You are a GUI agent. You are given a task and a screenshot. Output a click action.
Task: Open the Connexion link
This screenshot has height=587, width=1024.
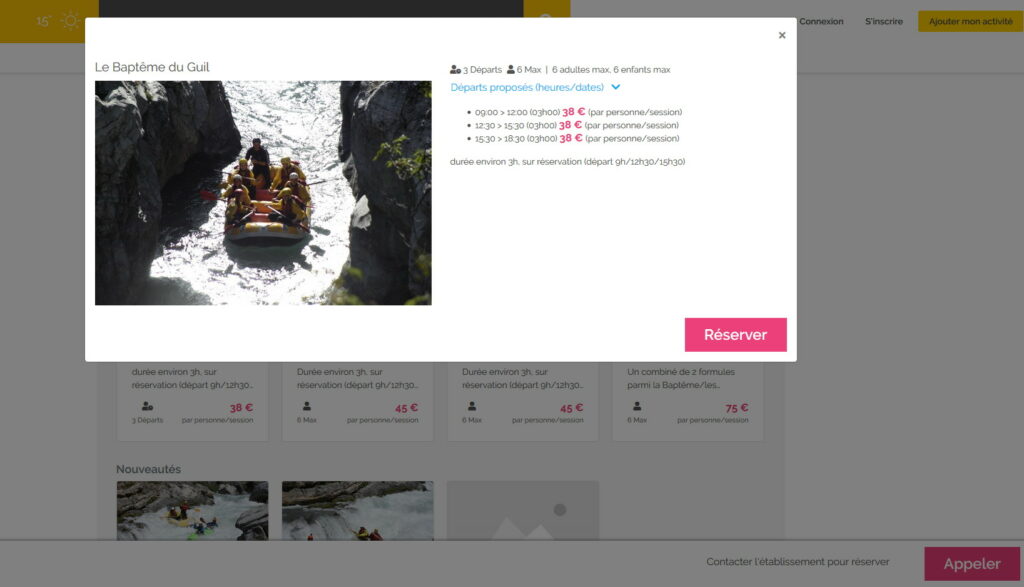click(821, 22)
